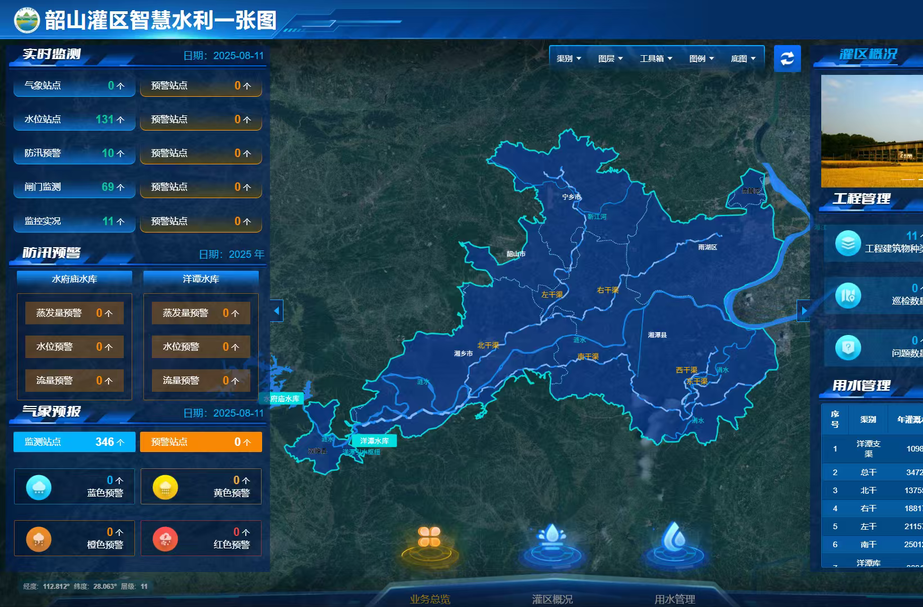Open the 渠别 dropdown menu

pyautogui.click(x=569, y=59)
